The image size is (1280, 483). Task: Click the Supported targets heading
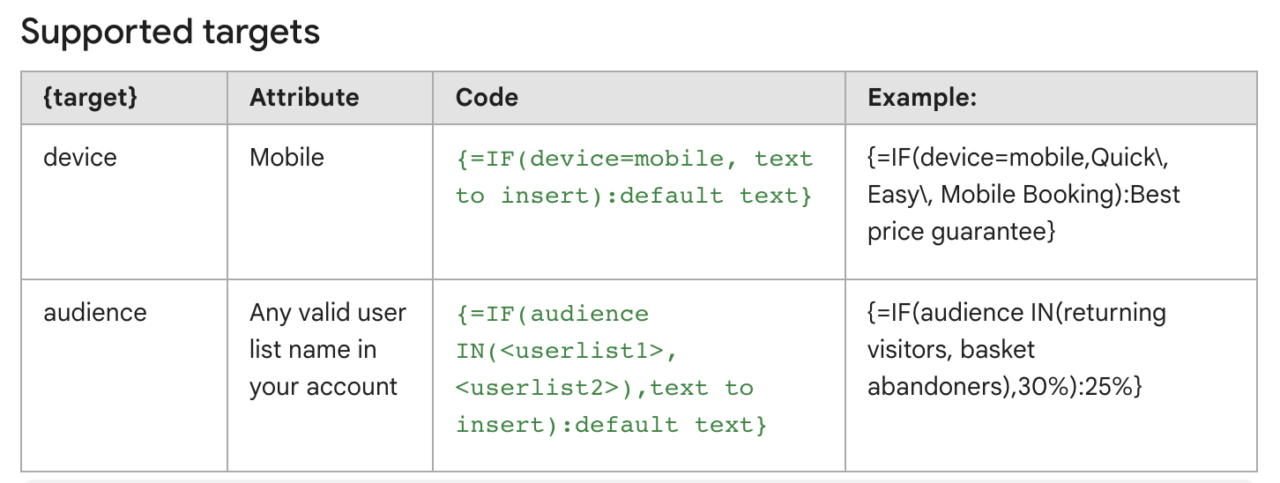click(170, 32)
